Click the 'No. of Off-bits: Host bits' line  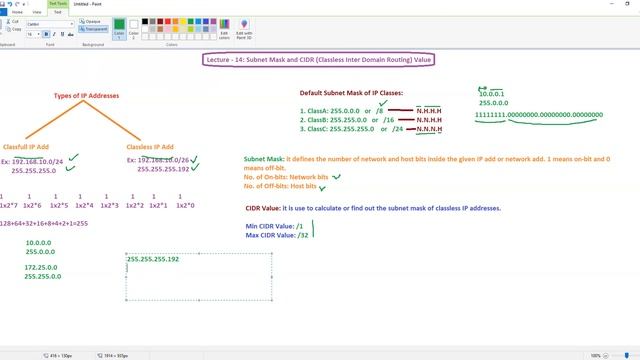[x=280, y=186]
